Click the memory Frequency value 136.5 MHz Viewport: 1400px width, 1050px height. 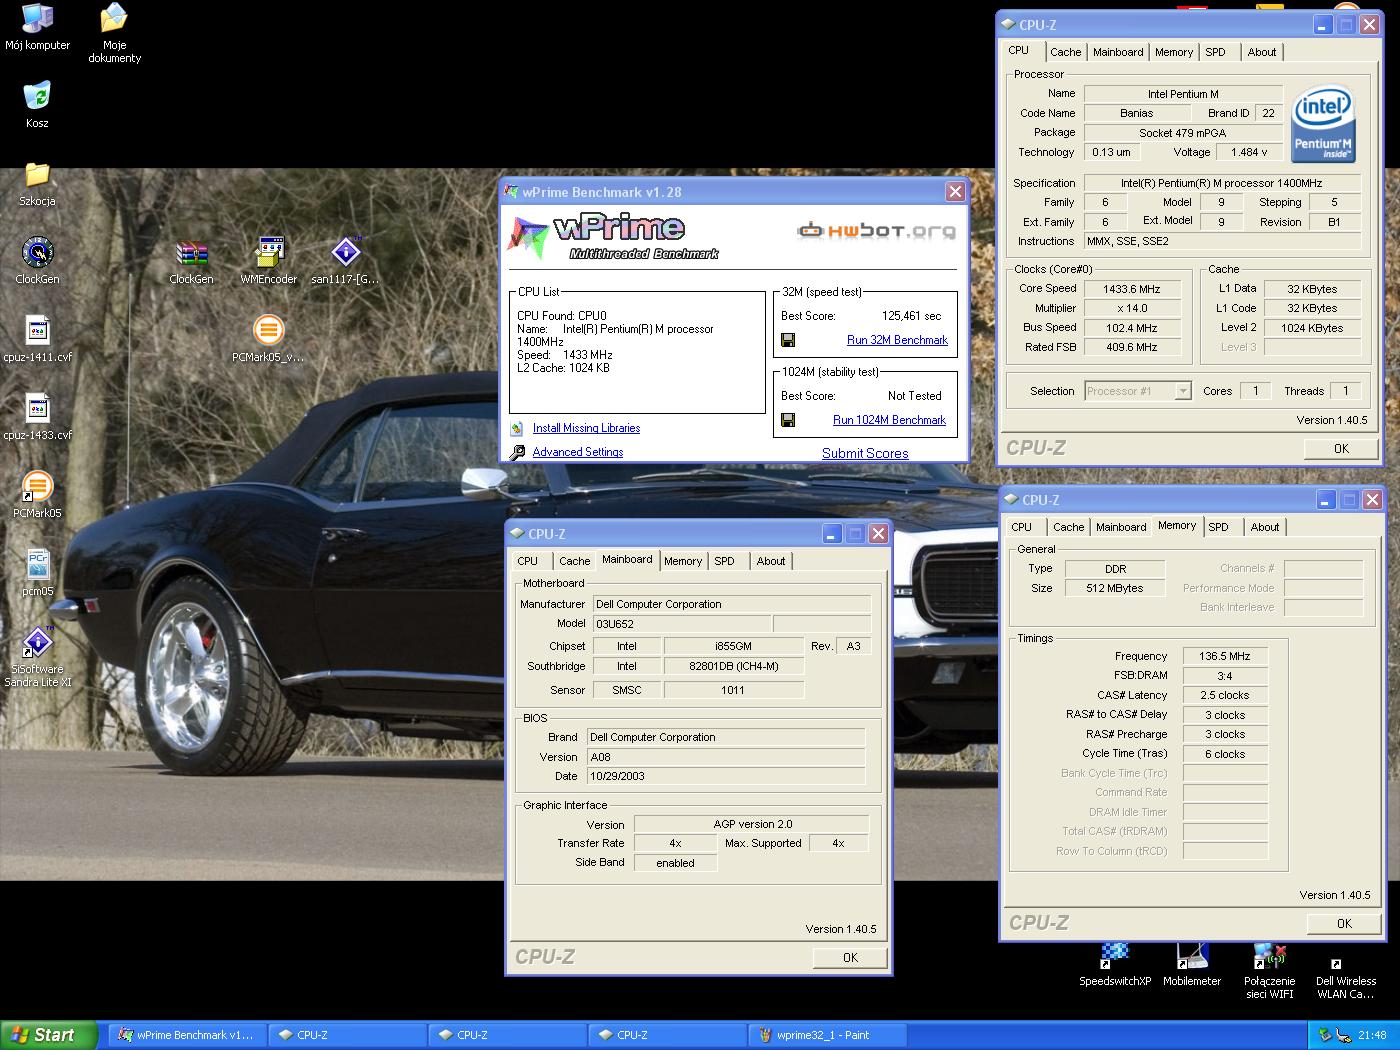pyautogui.click(x=1225, y=656)
